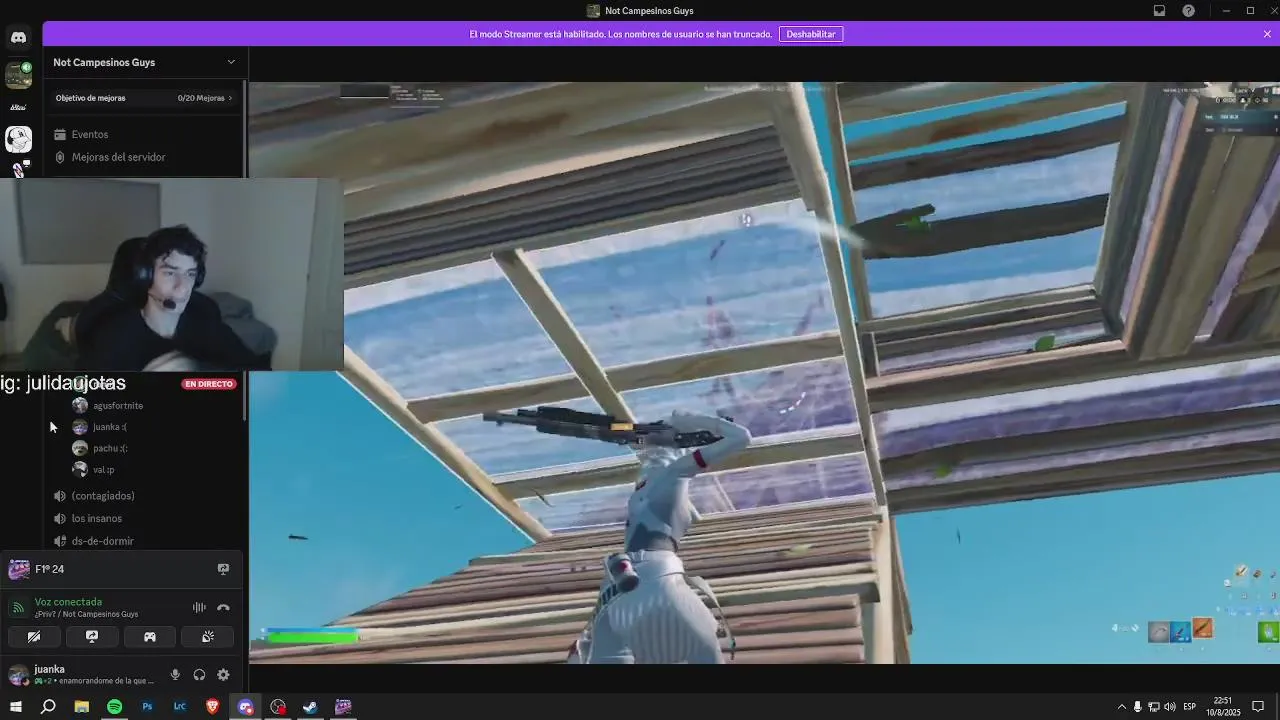1280x720 pixels.
Task: Open juanka user profile panel
Action: click(x=82, y=675)
